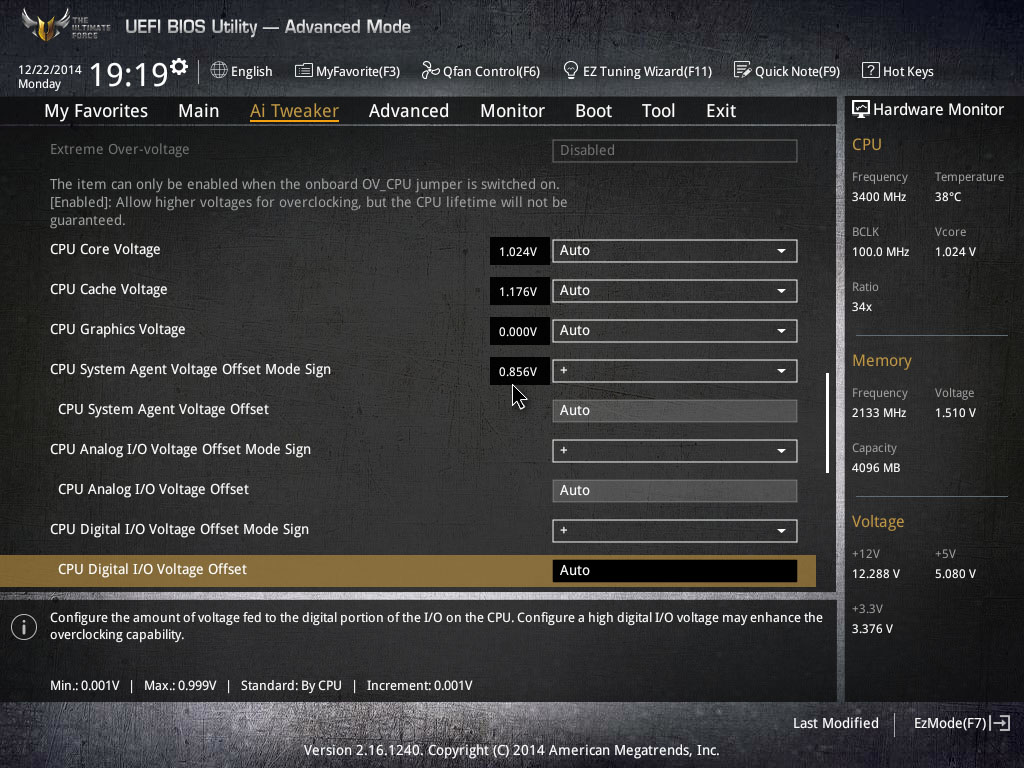Viewport: 1024px width, 768px height.
Task: Click the info circle icon
Action: pyautogui.click(x=24, y=627)
